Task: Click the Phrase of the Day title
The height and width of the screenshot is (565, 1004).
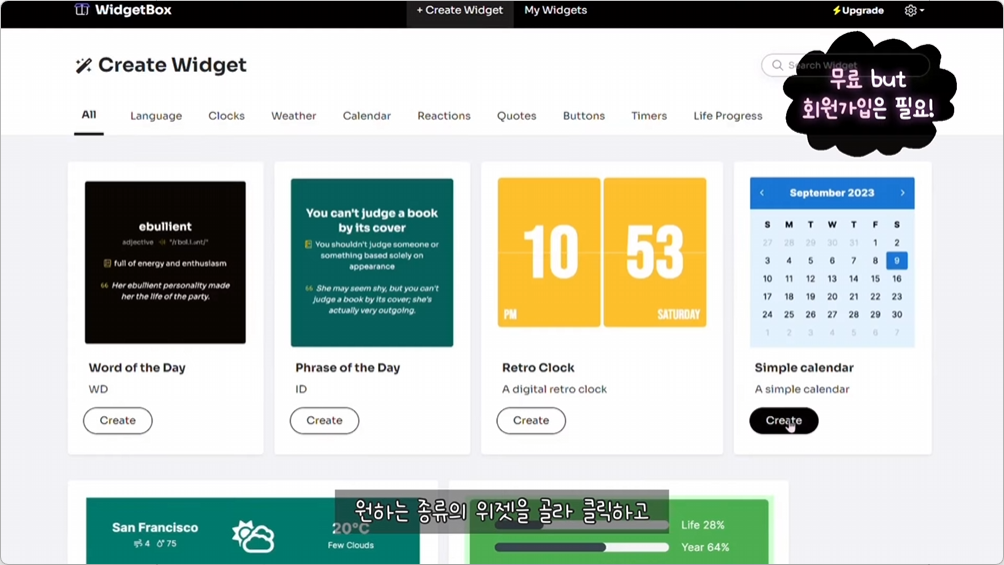Action: click(x=348, y=368)
